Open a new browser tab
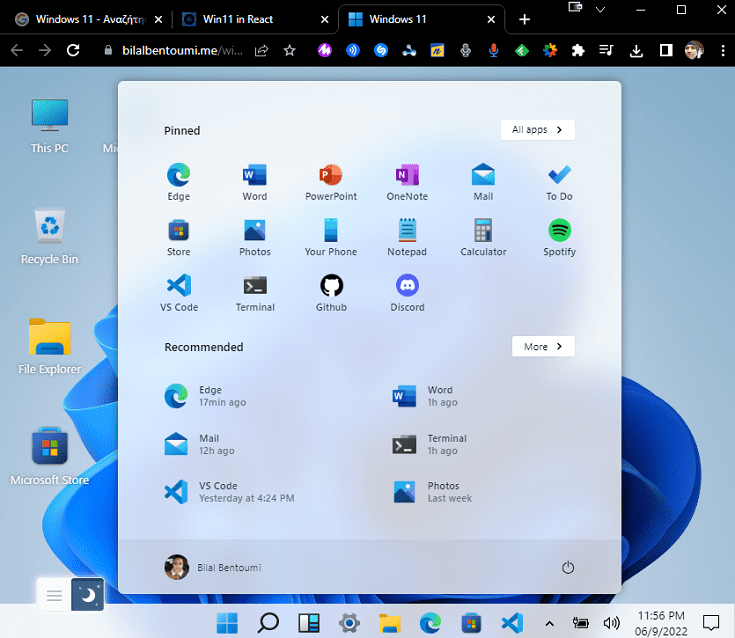This screenshot has width=735, height=638. coord(525,19)
